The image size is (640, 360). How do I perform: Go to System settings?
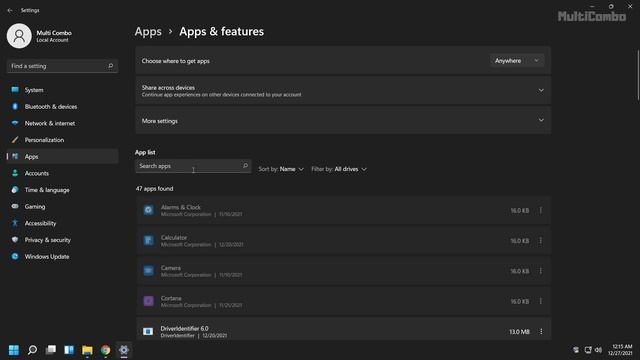(62, 90)
